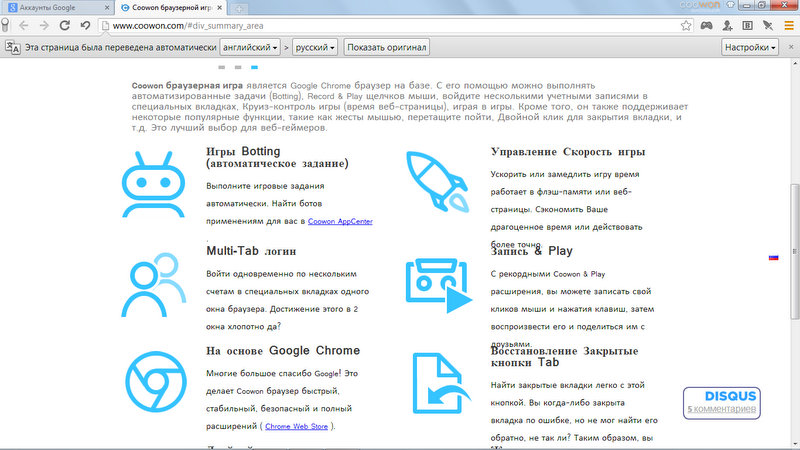Bookmark this page with the star icon
This screenshot has height=450, width=800.
[x=686, y=26]
